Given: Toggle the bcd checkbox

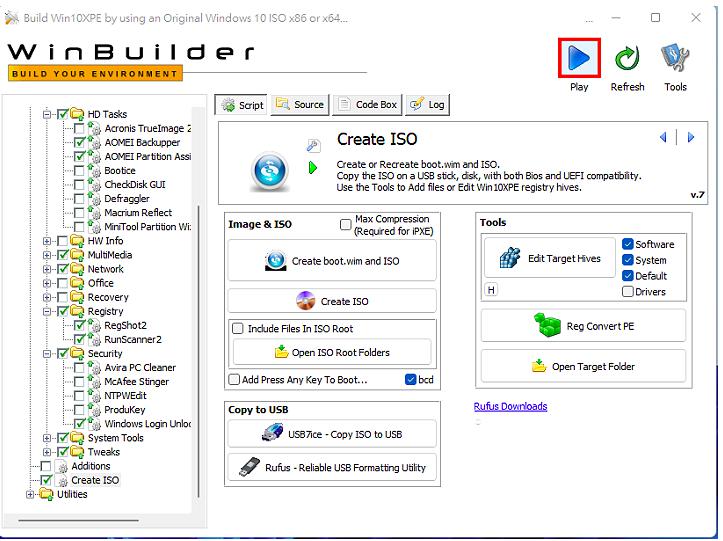Looking at the screenshot, I should click(411, 380).
